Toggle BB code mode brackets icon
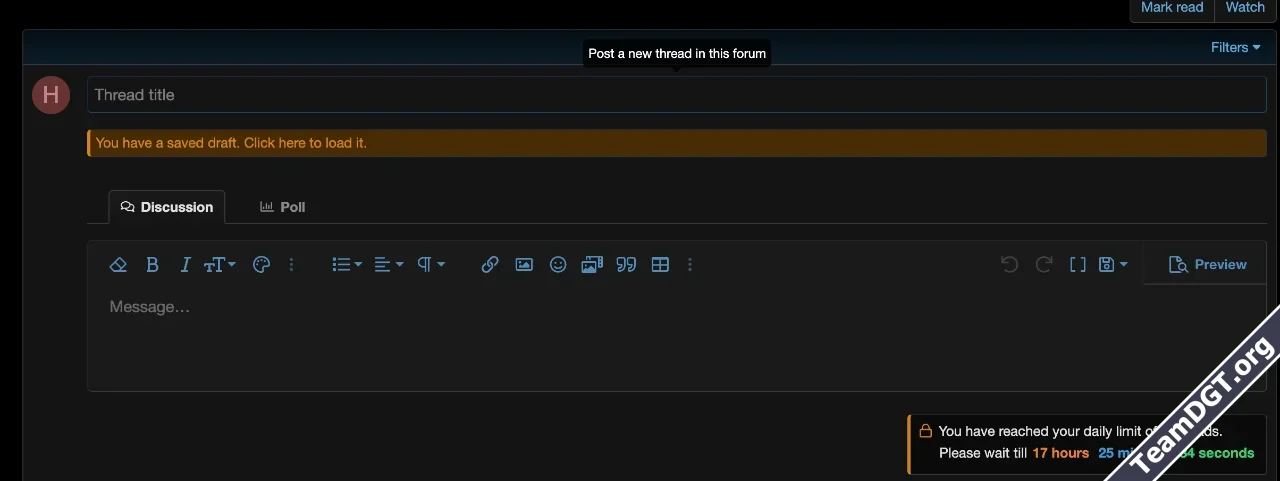 click(x=1078, y=265)
